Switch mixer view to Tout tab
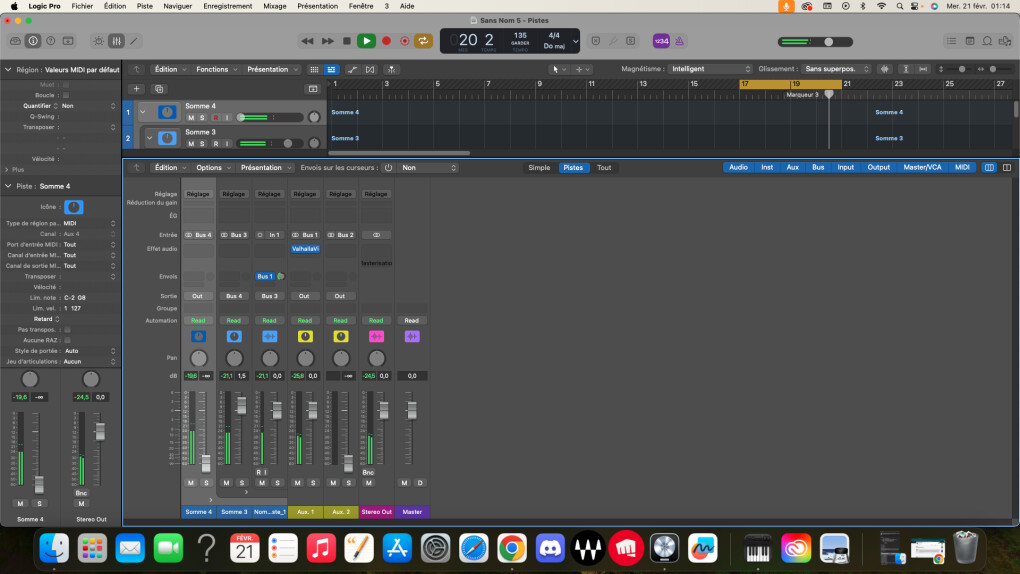The width and height of the screenshot is (1020, 574). [x=604, y=168]
